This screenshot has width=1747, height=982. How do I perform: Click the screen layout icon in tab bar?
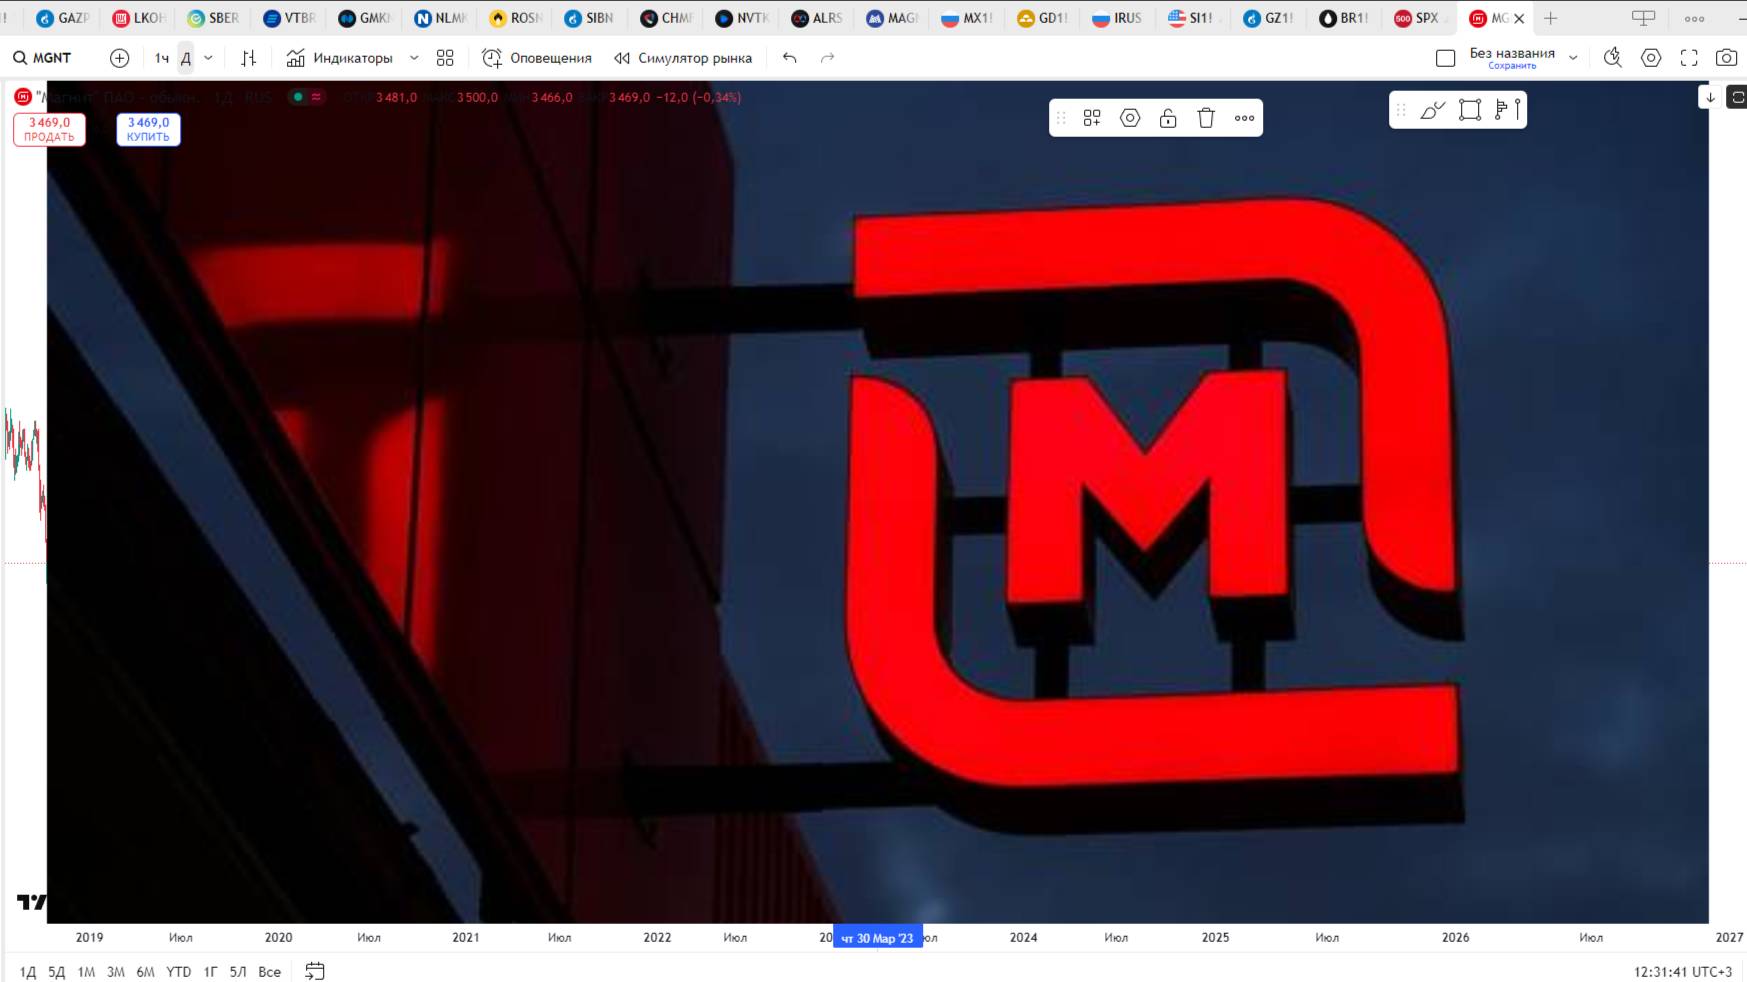tap(1643, 18)
